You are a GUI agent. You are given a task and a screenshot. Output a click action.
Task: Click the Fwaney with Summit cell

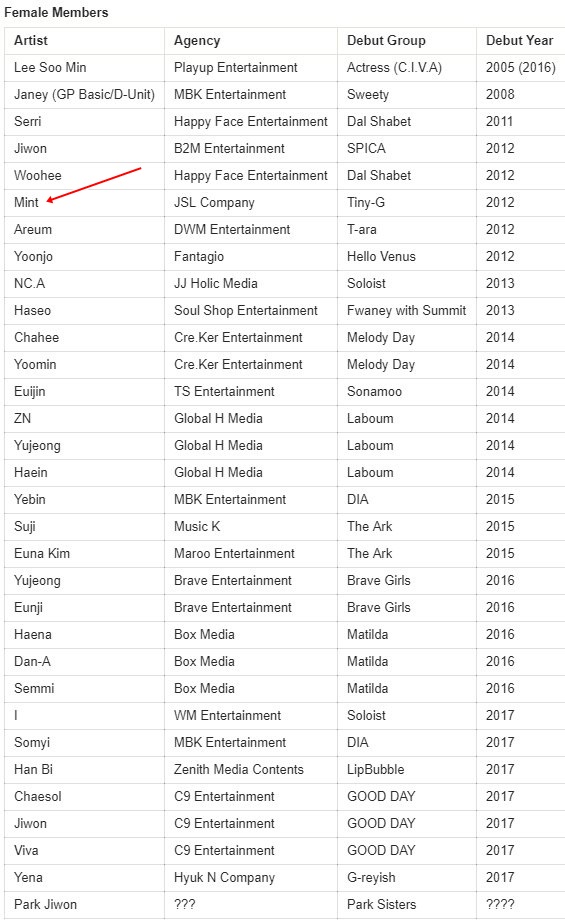tap(406, 311)
